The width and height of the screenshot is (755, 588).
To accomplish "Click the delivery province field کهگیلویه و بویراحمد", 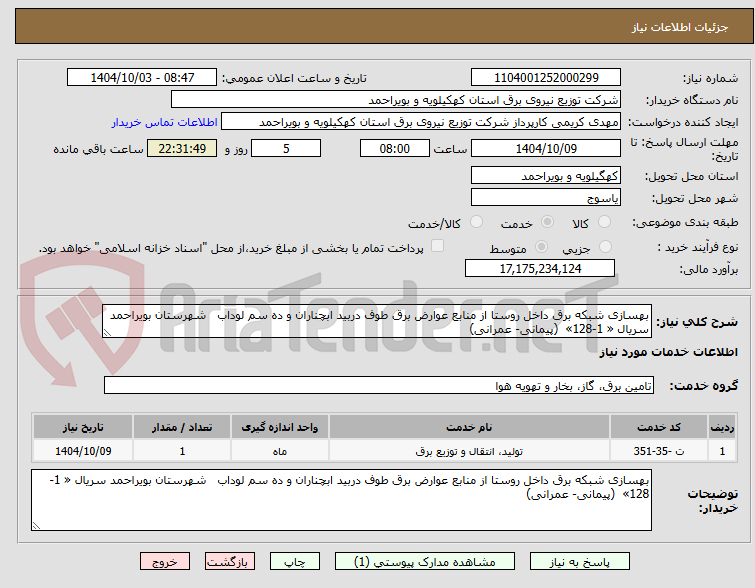I will tap(546, 176).
